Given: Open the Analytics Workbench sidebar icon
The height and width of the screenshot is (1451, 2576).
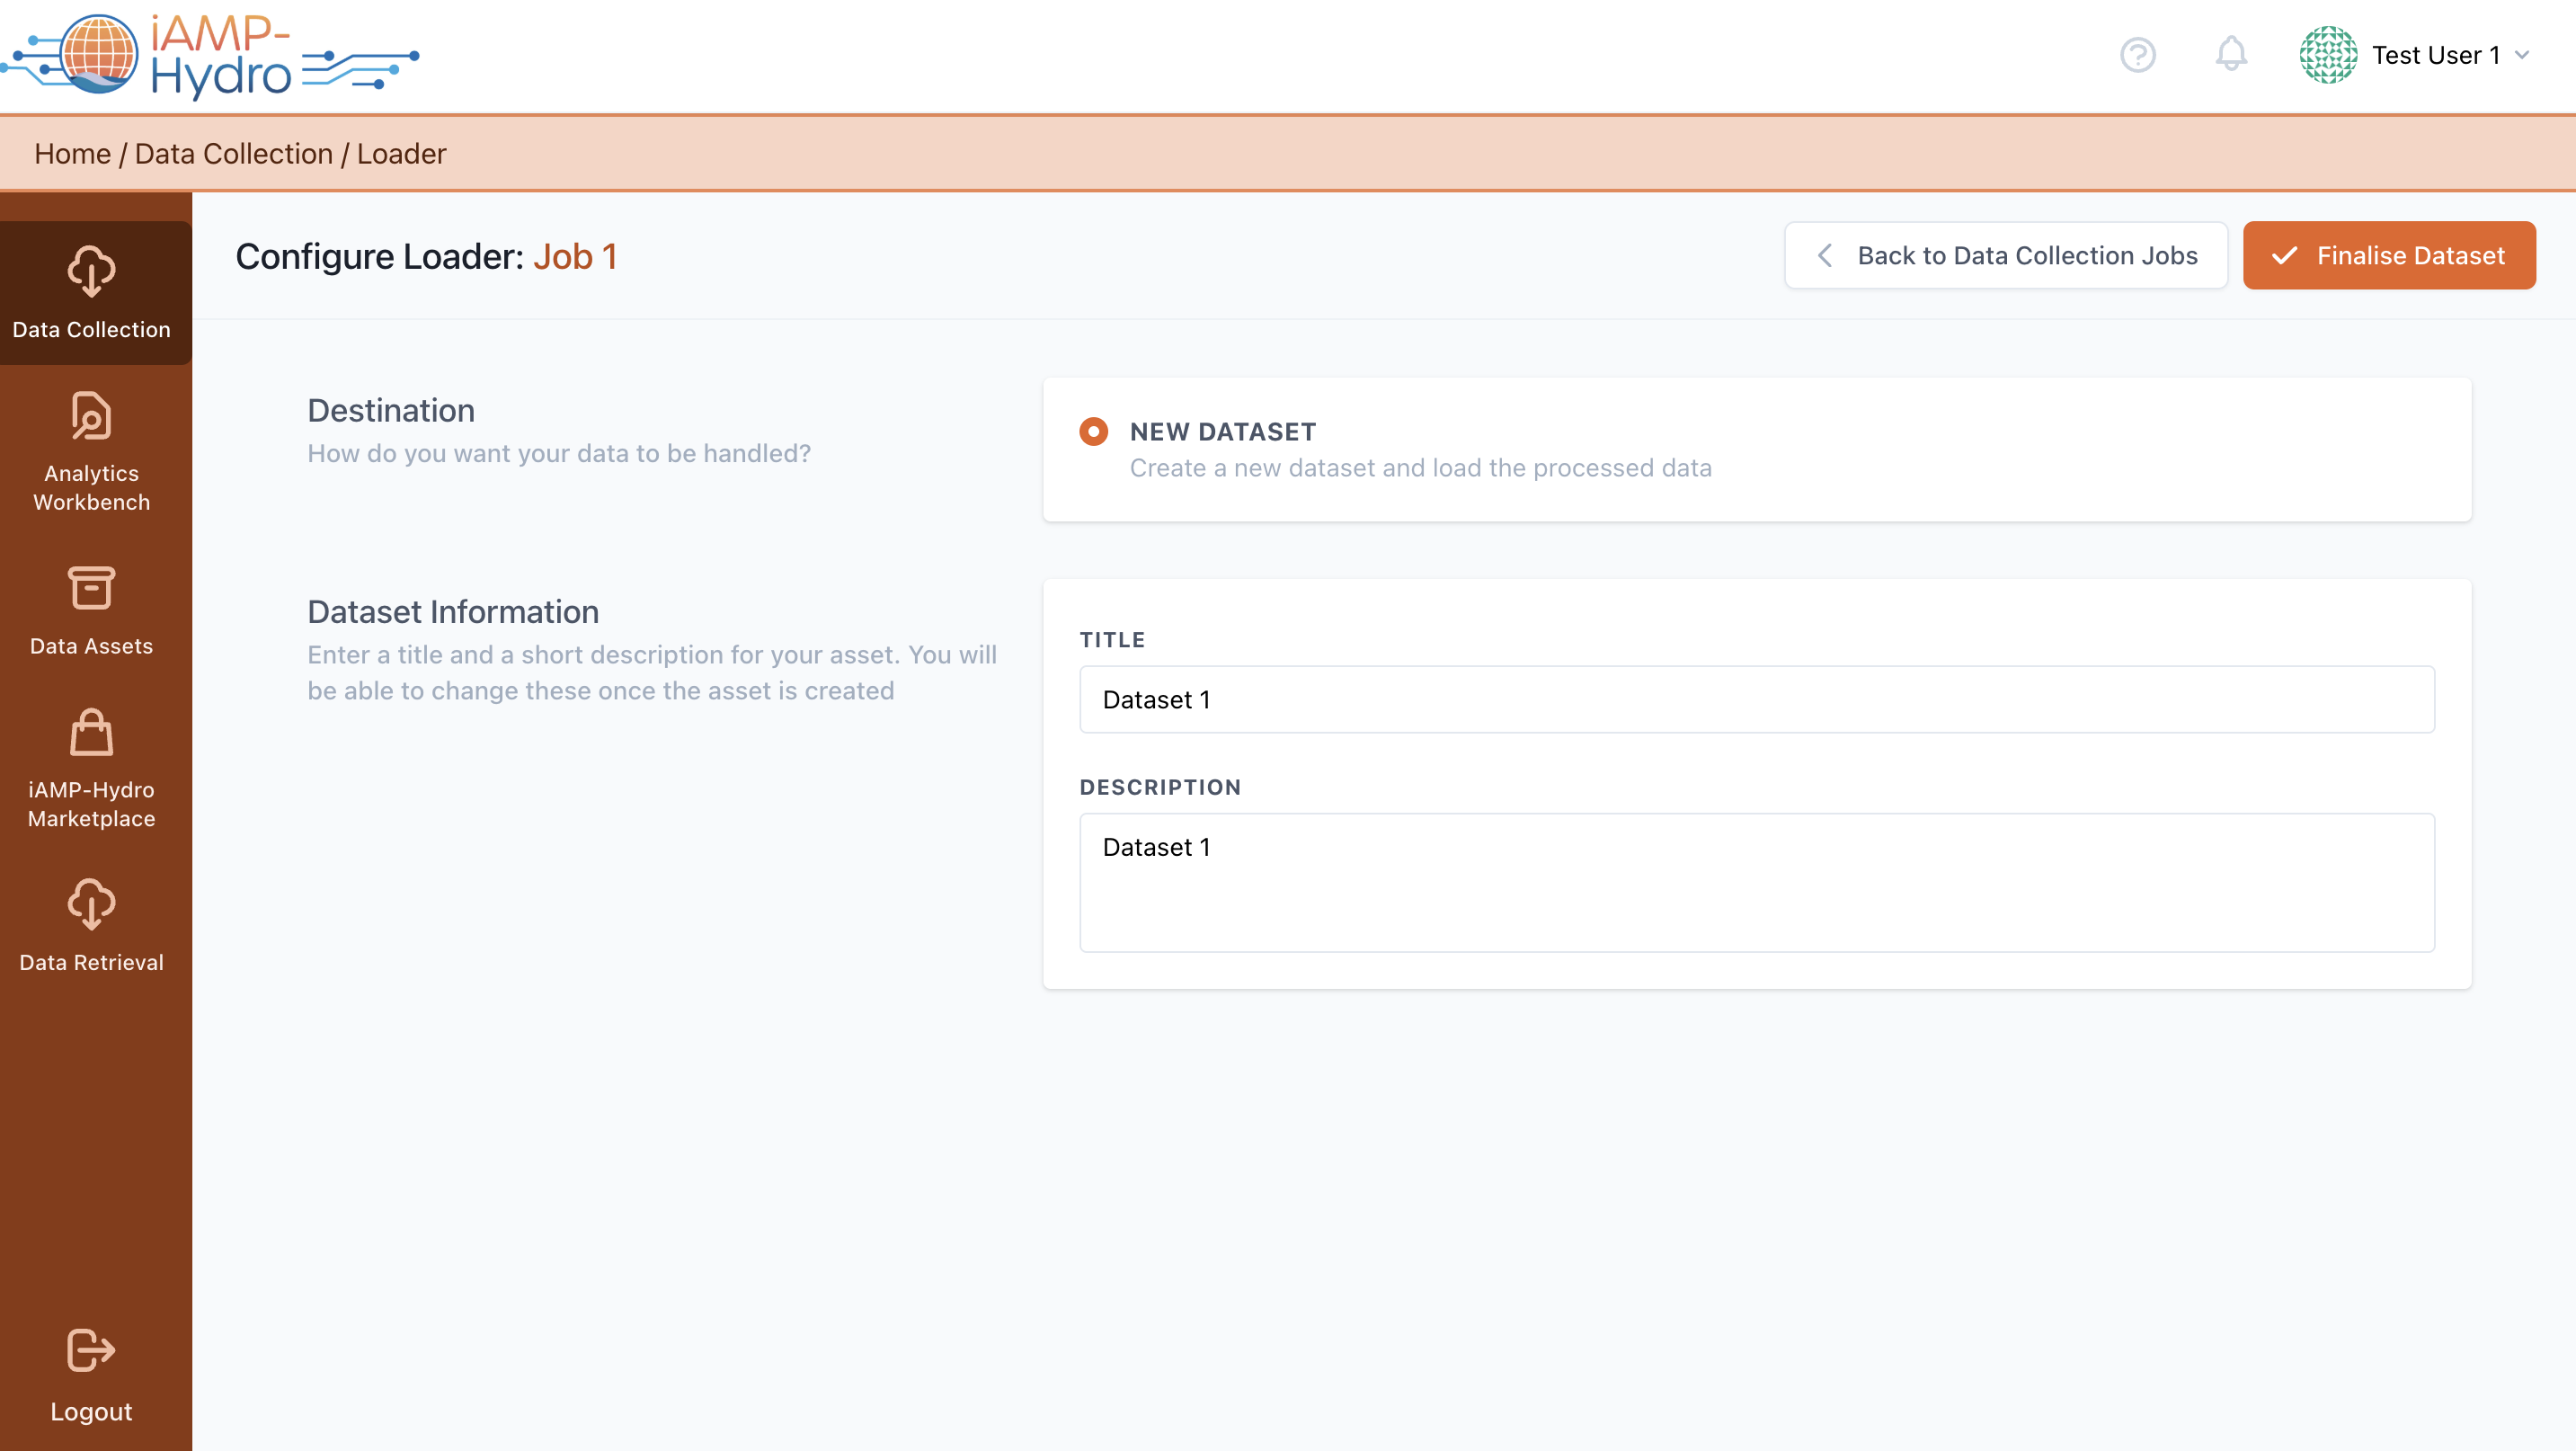Looking at the screenshot, I should point(91,416).
